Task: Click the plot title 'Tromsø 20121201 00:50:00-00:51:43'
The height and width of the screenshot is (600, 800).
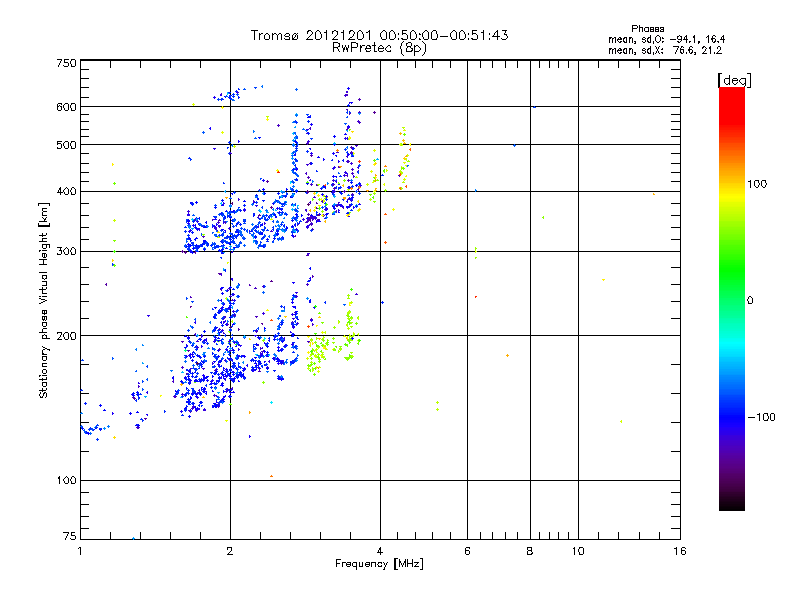Action: coord(379,35)
